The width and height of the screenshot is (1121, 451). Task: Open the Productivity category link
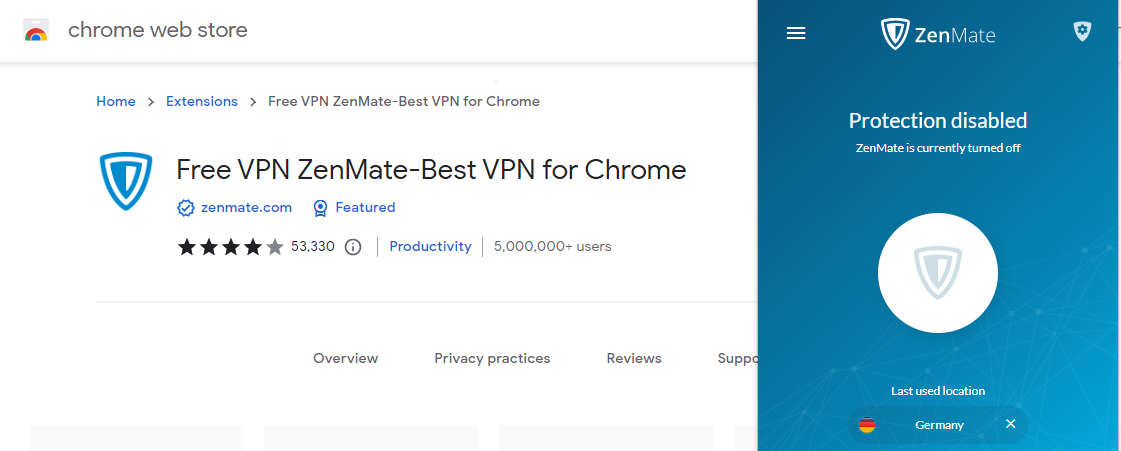click(430, 246)
